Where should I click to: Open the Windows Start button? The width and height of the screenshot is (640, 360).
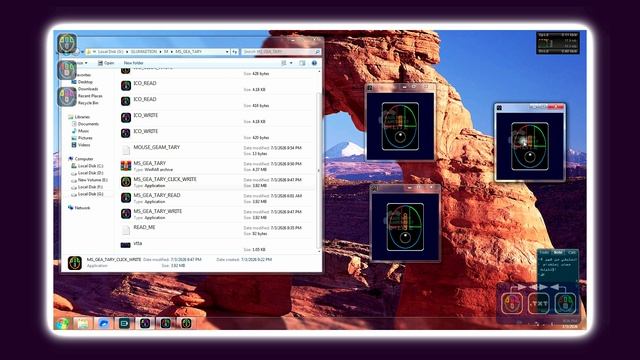(x=63, y=324)
